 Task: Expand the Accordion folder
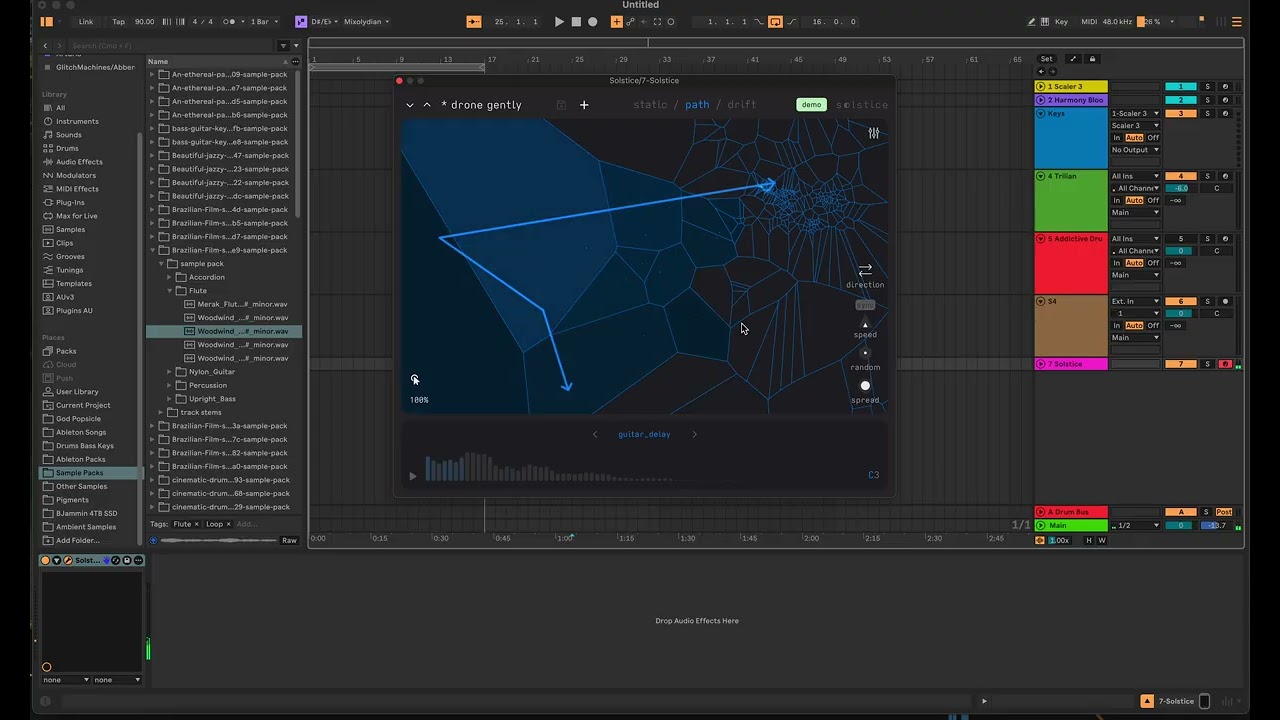click(x=170, y=277)
